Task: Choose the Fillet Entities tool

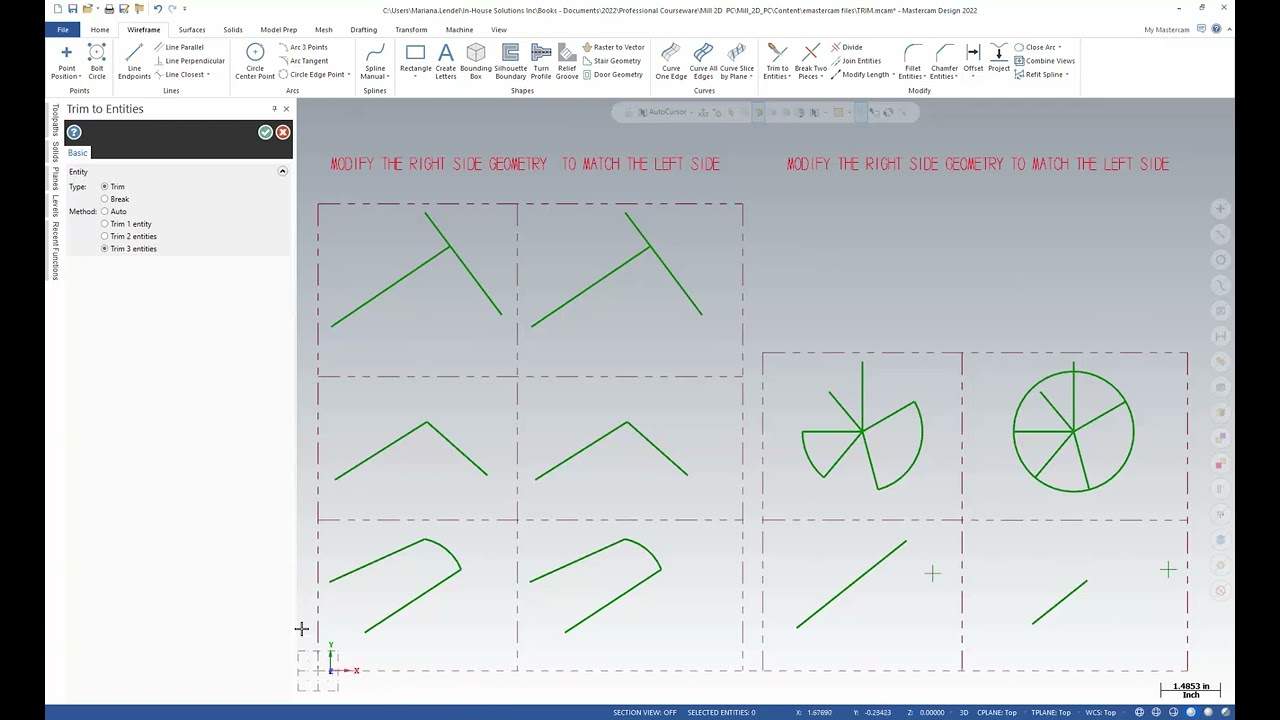Action: click(x=912, y=62)
